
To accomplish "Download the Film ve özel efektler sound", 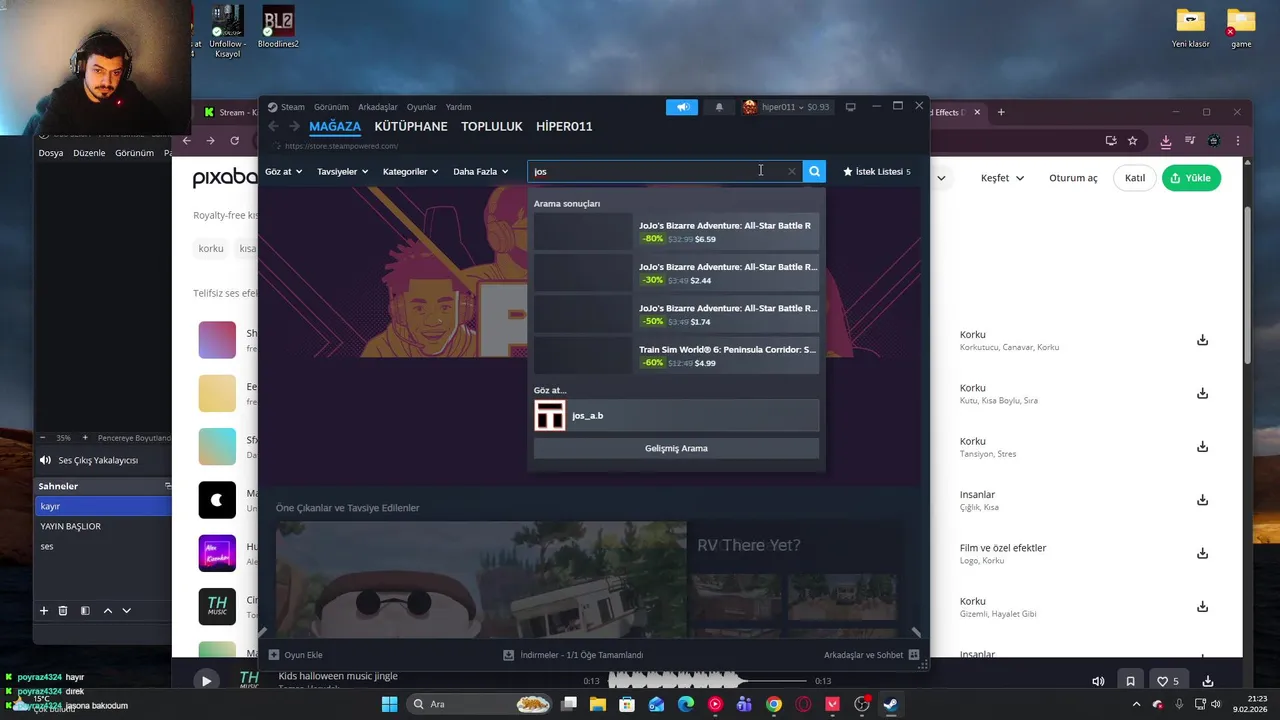I will click(x=1202, y=553).
